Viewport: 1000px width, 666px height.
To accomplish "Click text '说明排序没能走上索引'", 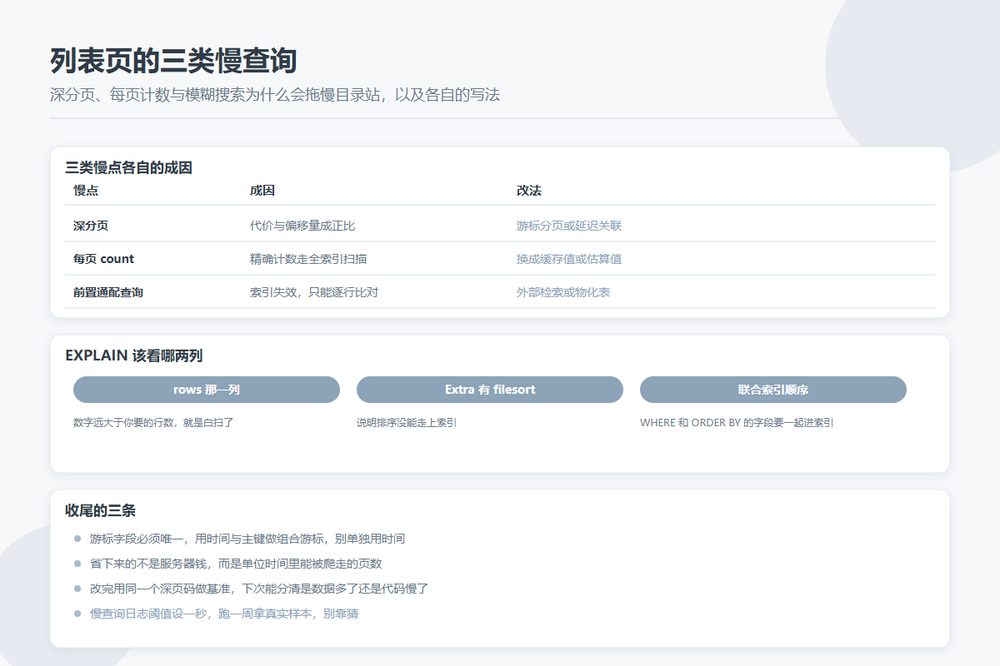I will [x=406, y=422].
